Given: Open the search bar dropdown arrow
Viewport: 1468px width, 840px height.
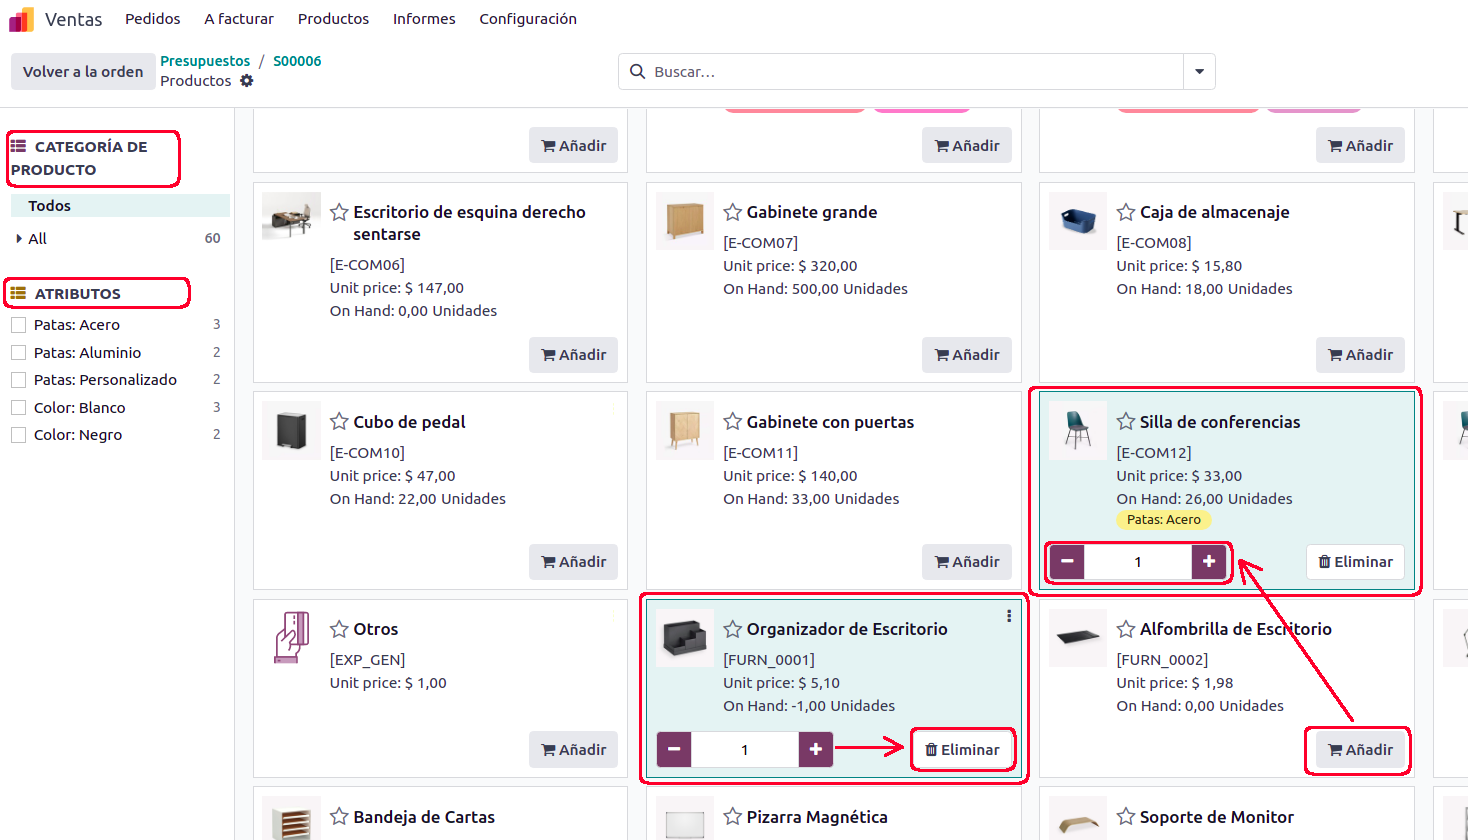Looking at the screenshot, I should coord(1198,71).
